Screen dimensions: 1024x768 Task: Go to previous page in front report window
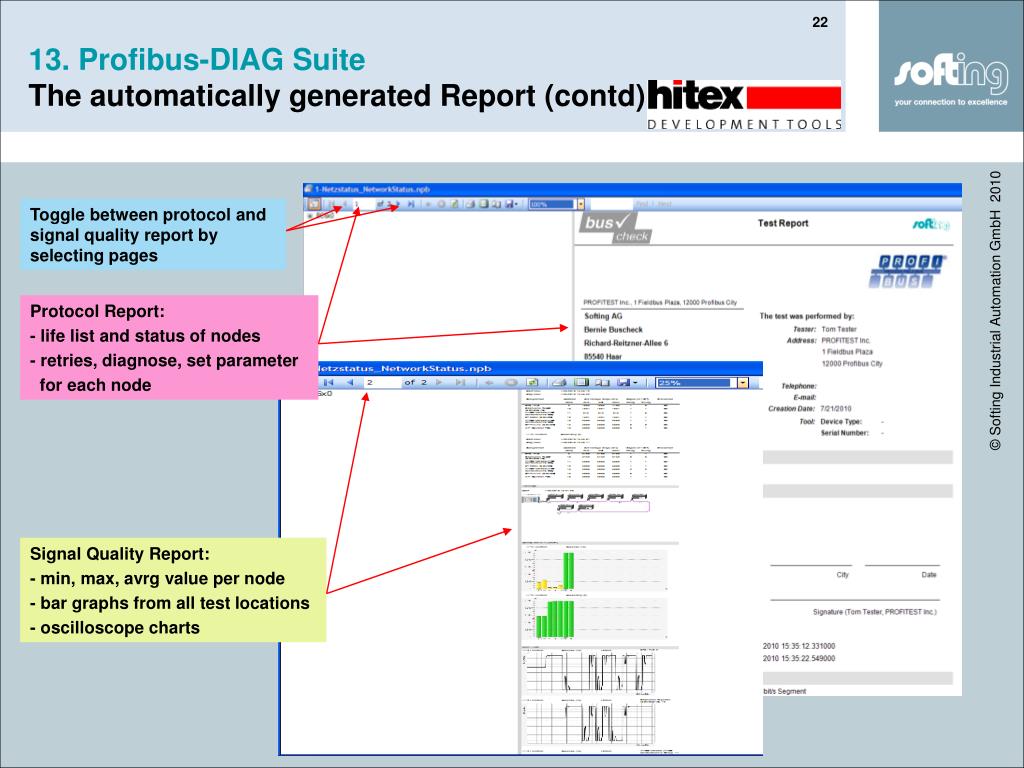[350, 382]
